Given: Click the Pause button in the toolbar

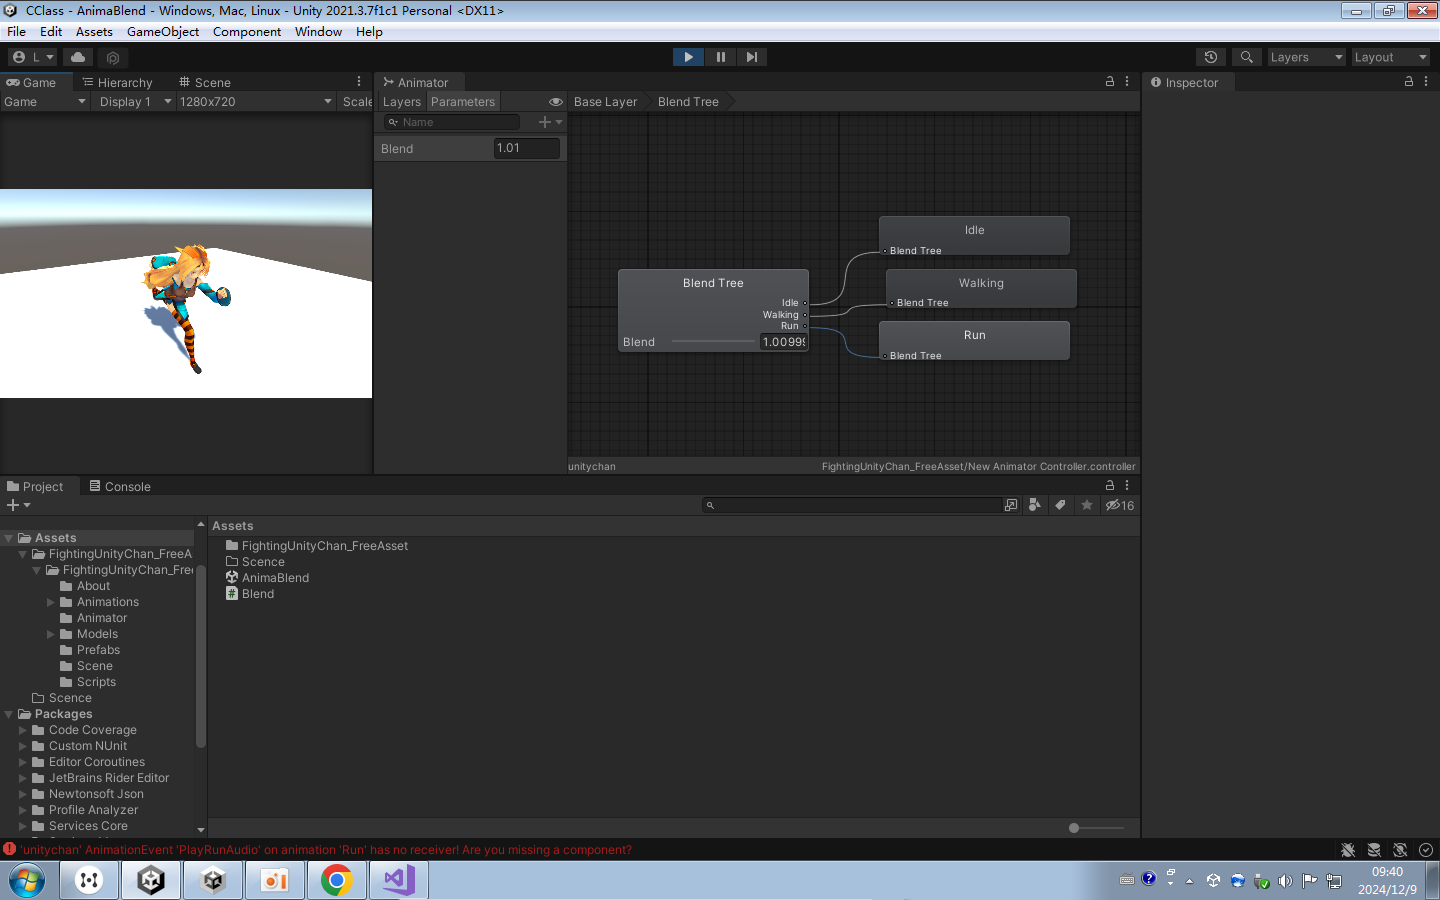Looking at the screenshot, I should 720,57.
